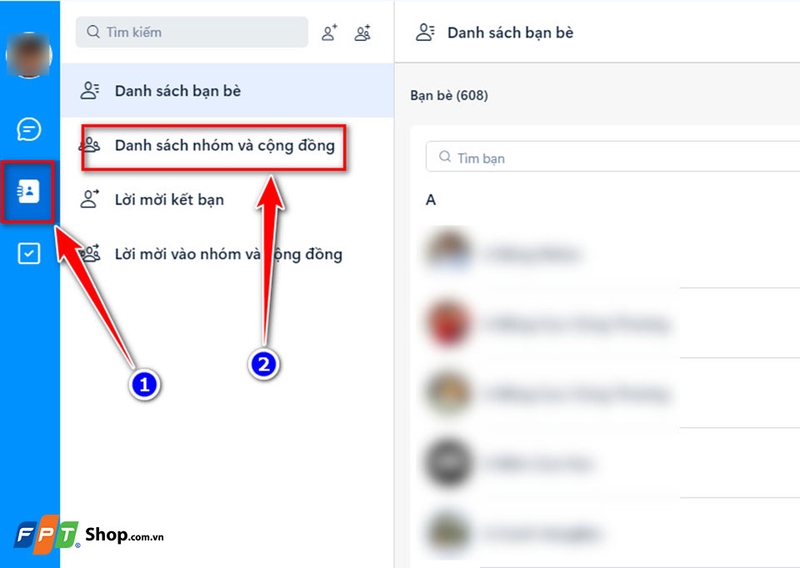This screenshot has height=568, width=800.
Task: Click the Tìm bạn search box
Action: coord(613,157)
